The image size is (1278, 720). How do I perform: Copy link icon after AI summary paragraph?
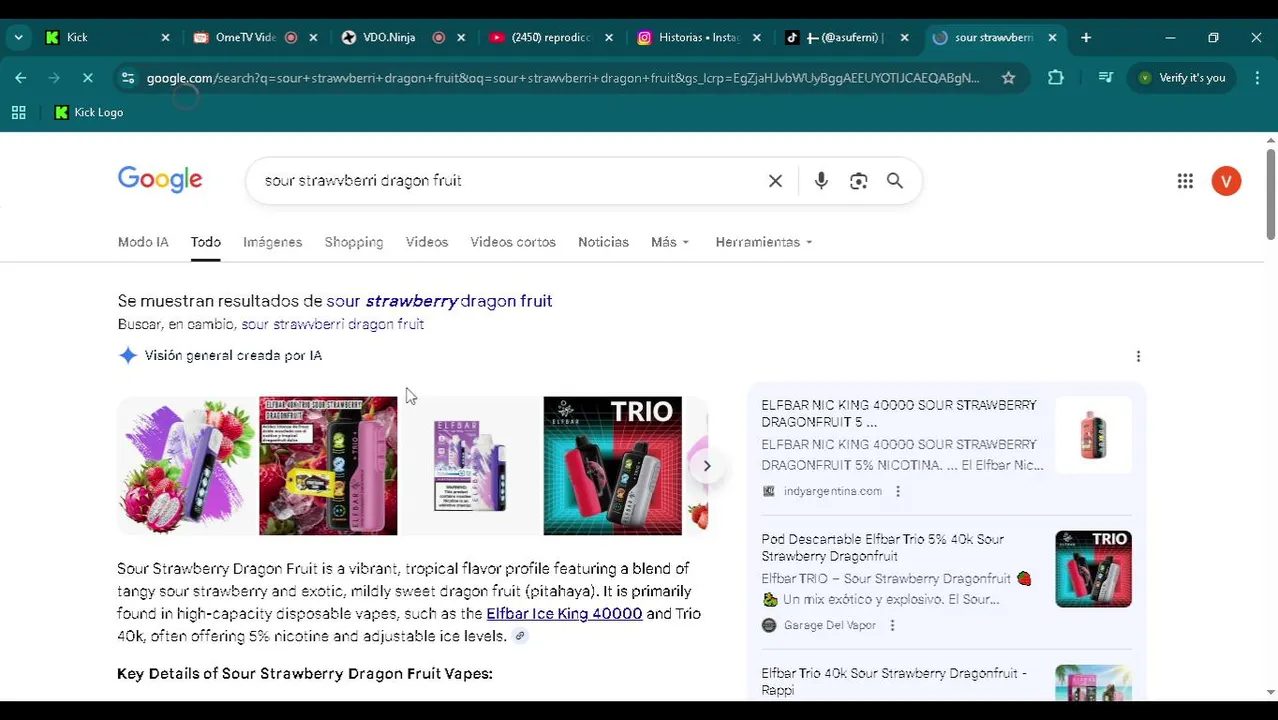(519, 636)
